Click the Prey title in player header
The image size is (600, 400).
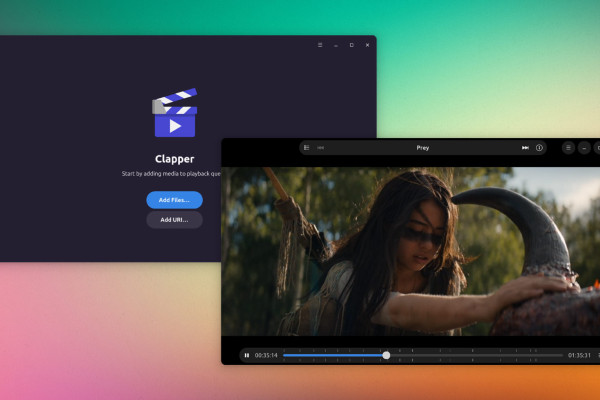coord(423,148)
